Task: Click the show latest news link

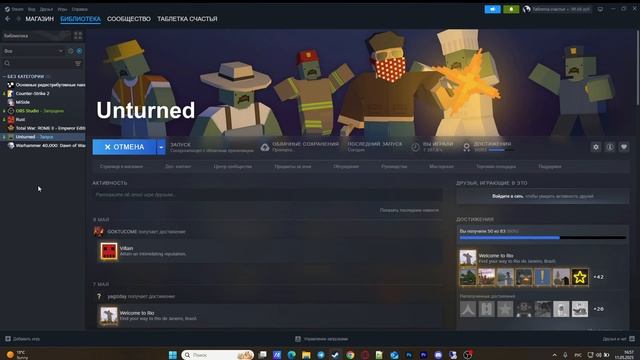Action: click(409, 210)
